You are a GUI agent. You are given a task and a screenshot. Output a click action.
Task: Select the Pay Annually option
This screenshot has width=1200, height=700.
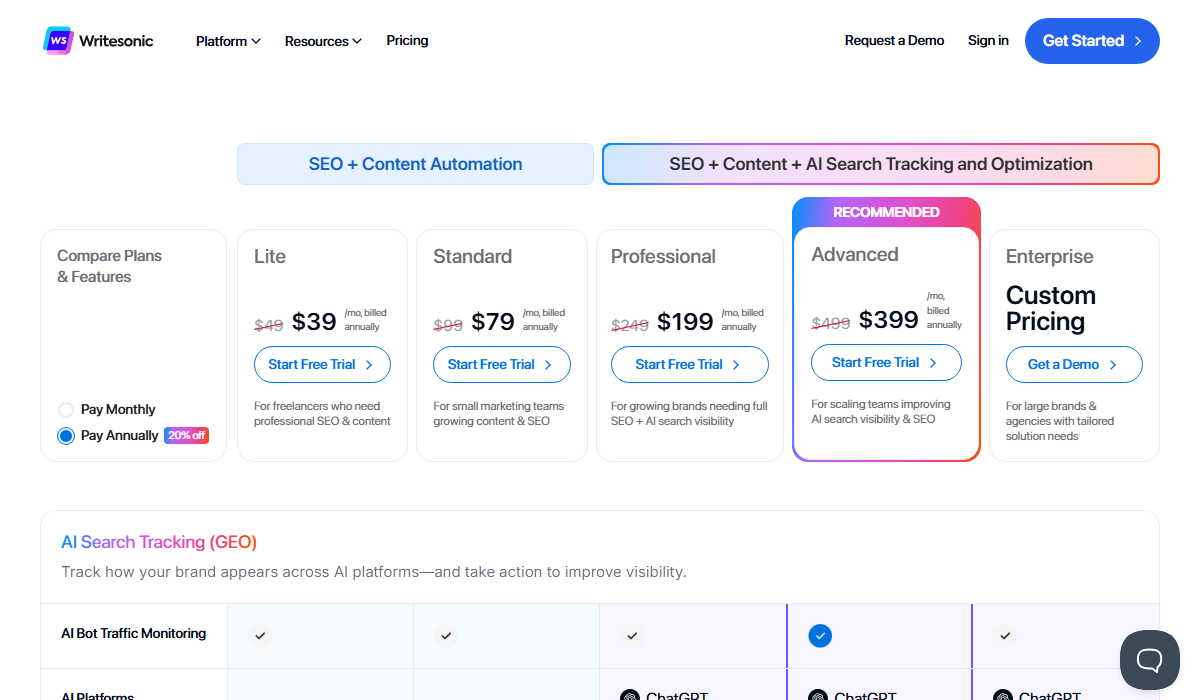pos(66,436)
